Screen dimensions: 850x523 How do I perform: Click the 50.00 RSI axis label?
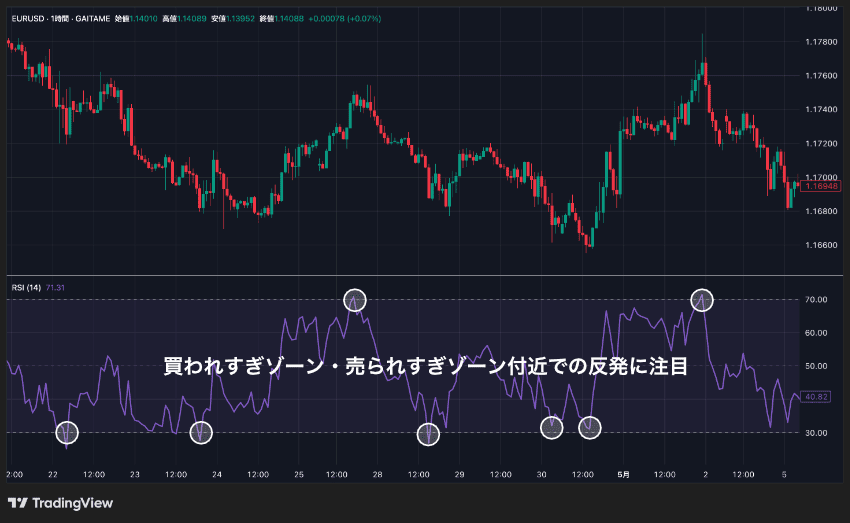tap(816, 366)
